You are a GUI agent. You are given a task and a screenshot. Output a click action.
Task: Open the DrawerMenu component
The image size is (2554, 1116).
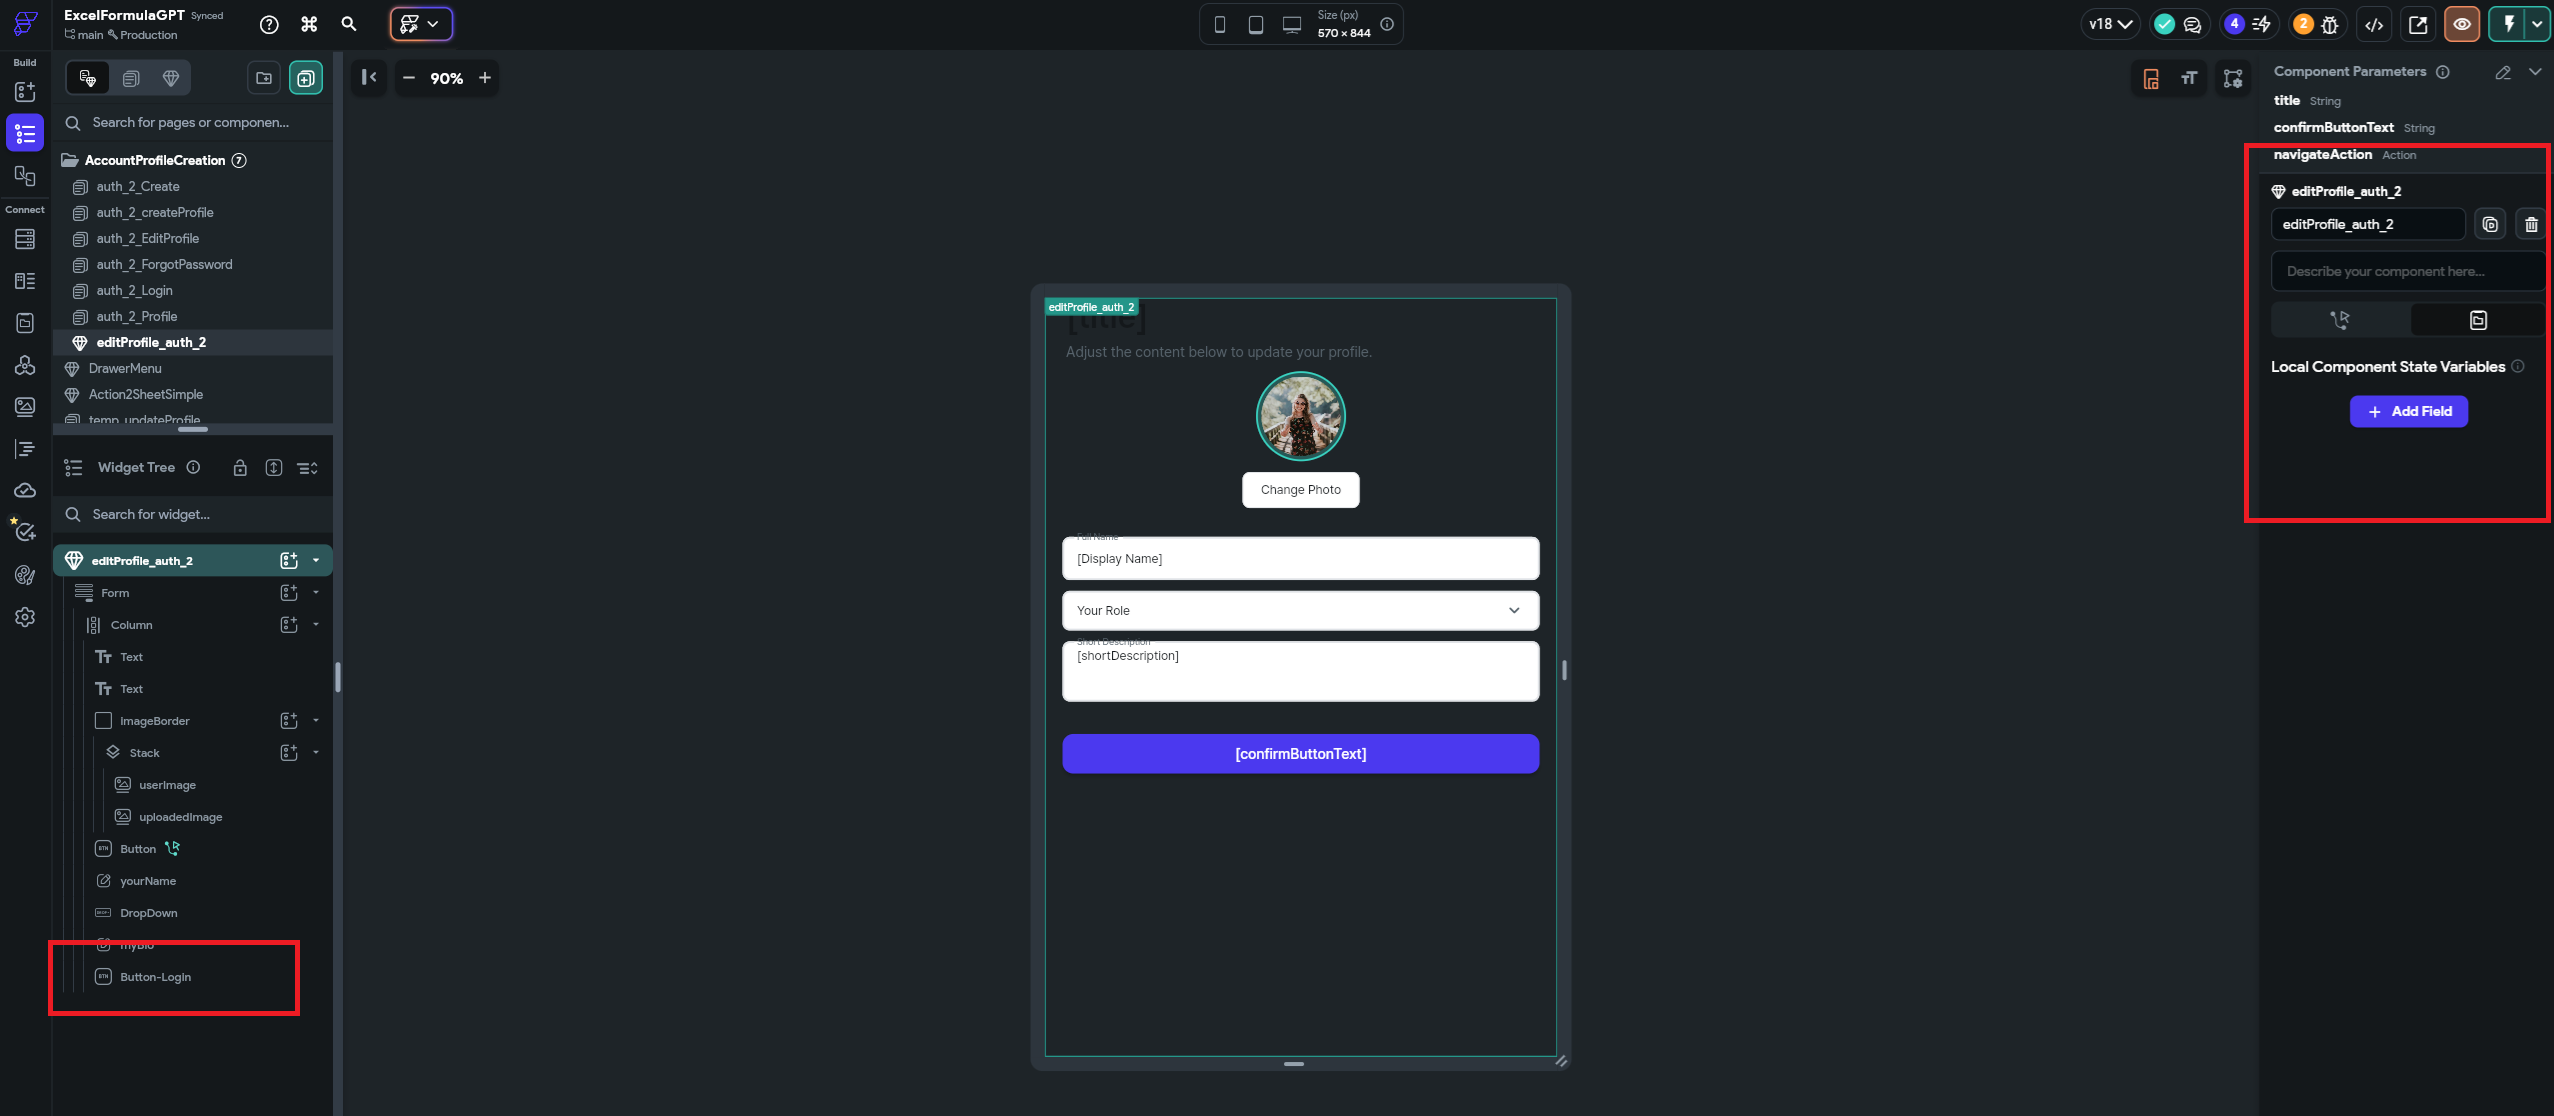tap(125, 368)
